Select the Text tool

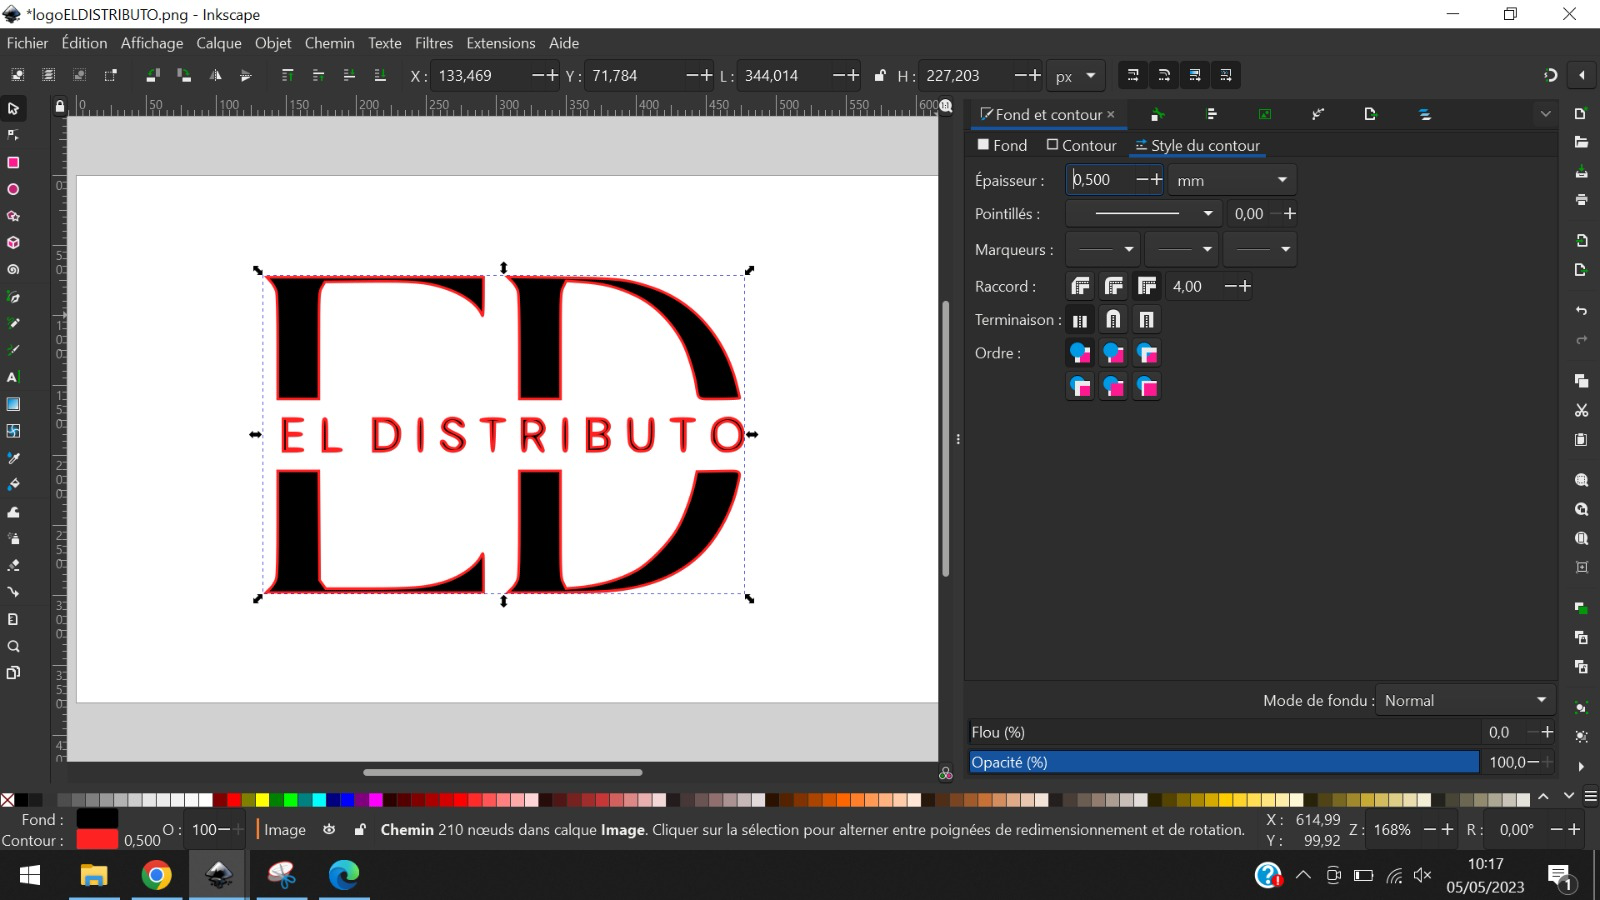tap(13, 378)
